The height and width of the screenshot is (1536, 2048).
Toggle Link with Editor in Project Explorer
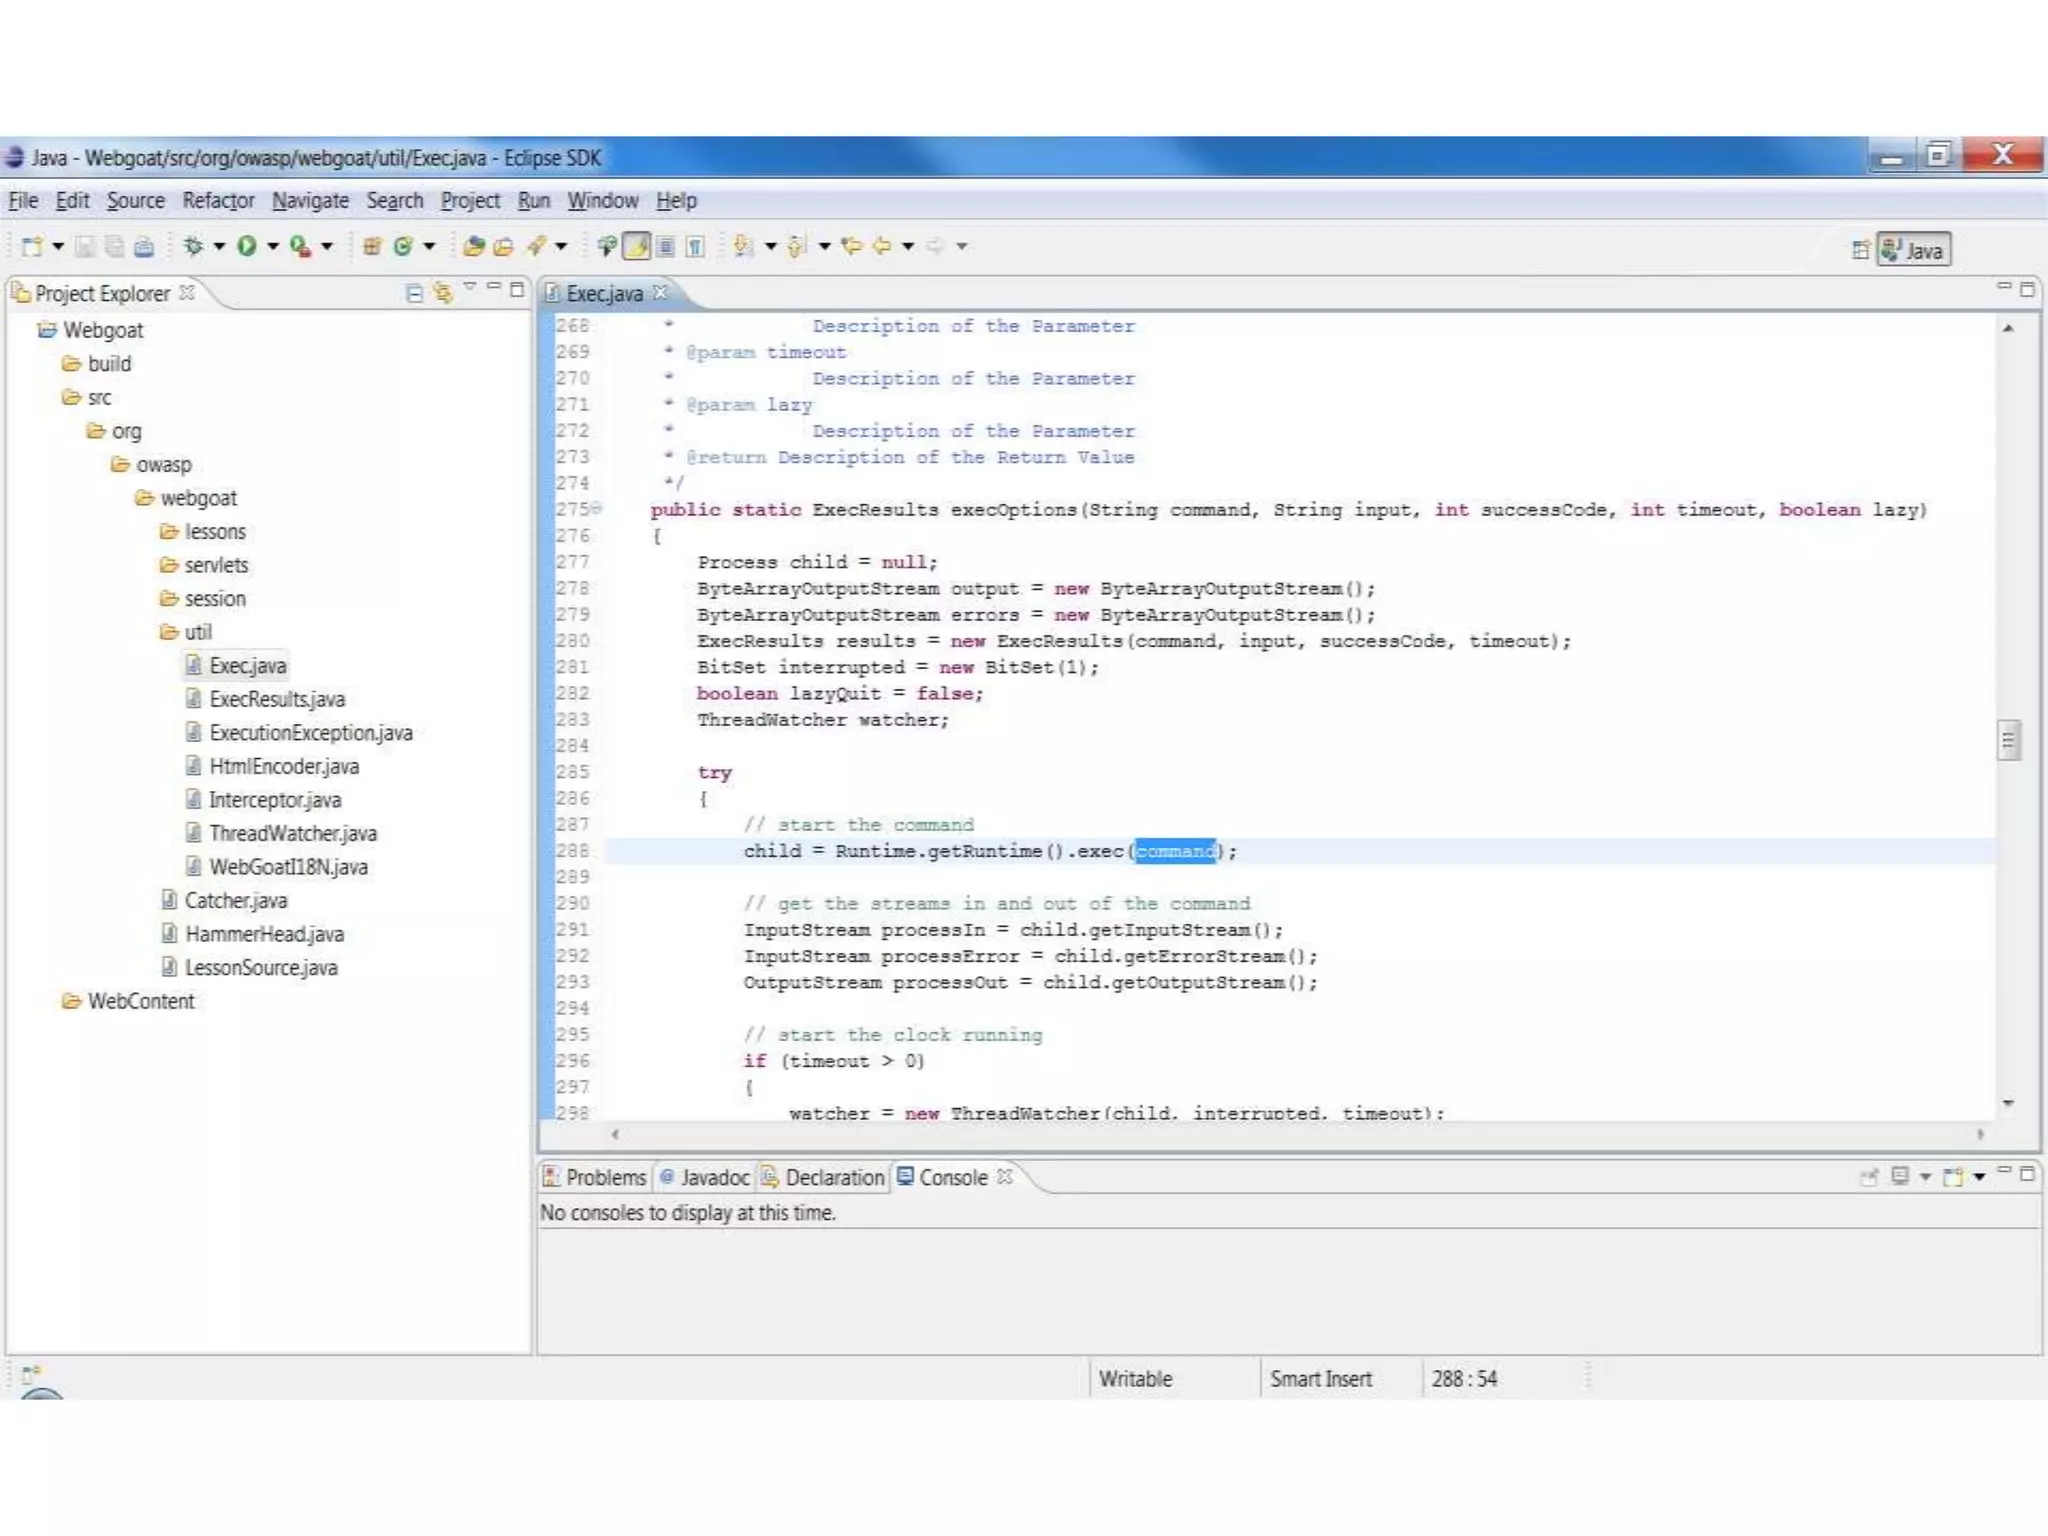coord(442,292)
